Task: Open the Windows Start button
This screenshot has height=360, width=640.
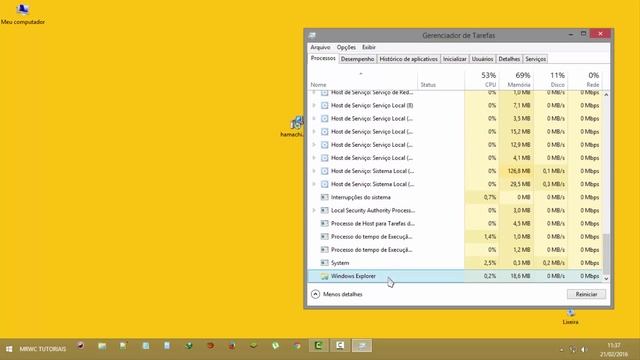Action: coord(9,349)
